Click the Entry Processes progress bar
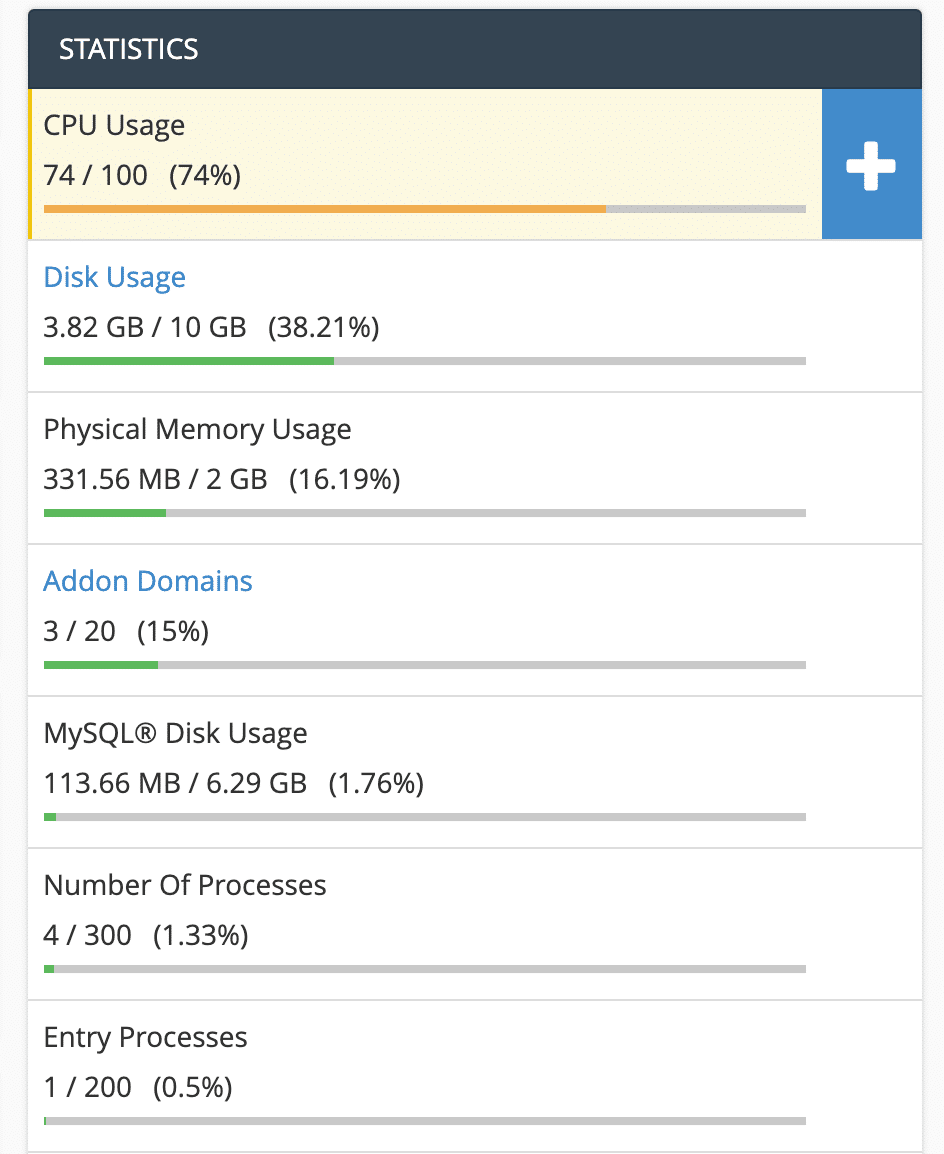Image resolution: width=944 pixels, height=1154 pixels. point(424,1121)
